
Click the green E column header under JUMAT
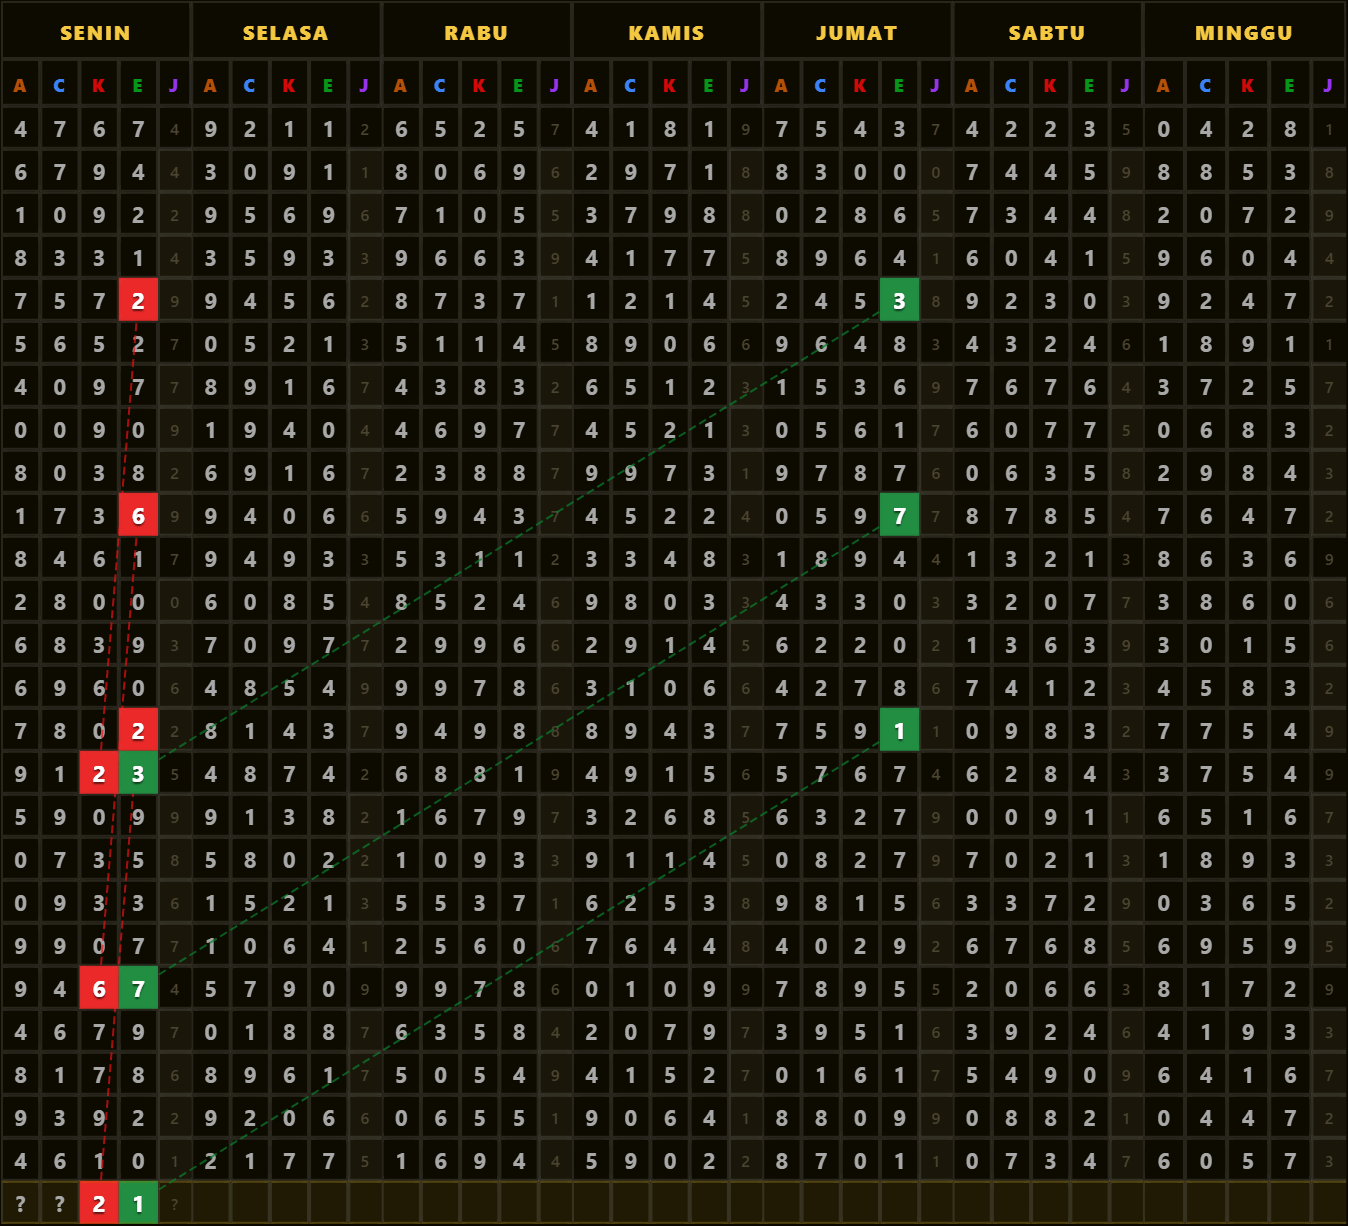click(x=899, y=85)
